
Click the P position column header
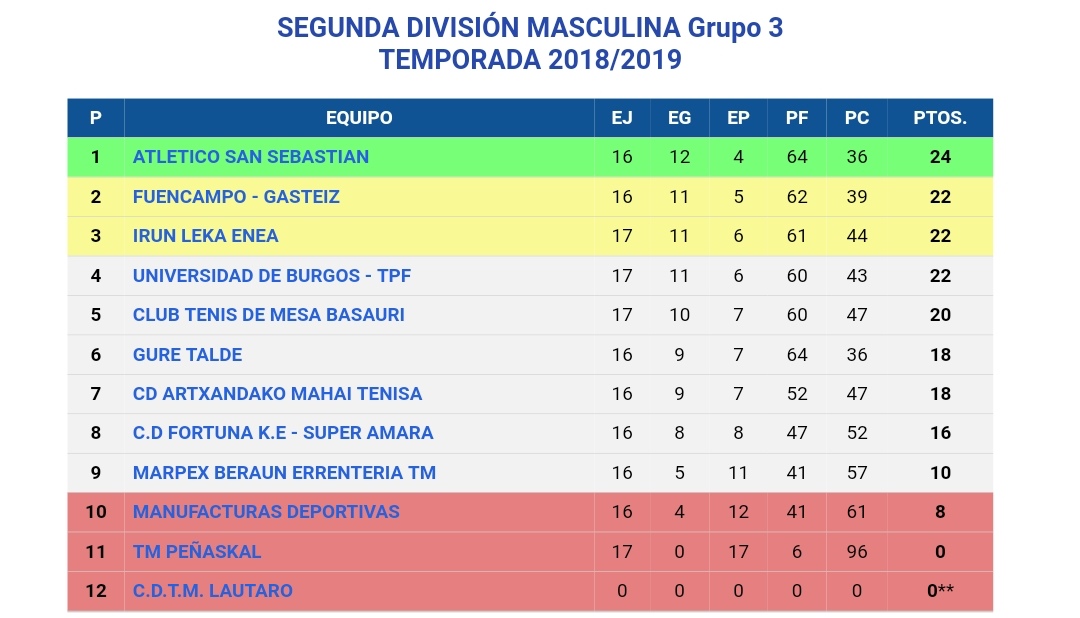96,118
